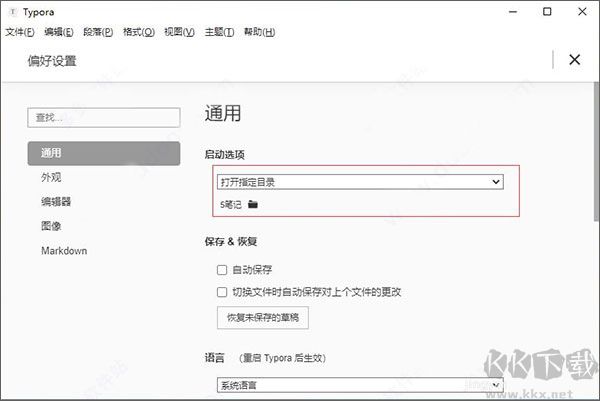Open the 段落(P) menu
Image resolution: width=600 pixels, height=401 pixels.
pos(98,32)
